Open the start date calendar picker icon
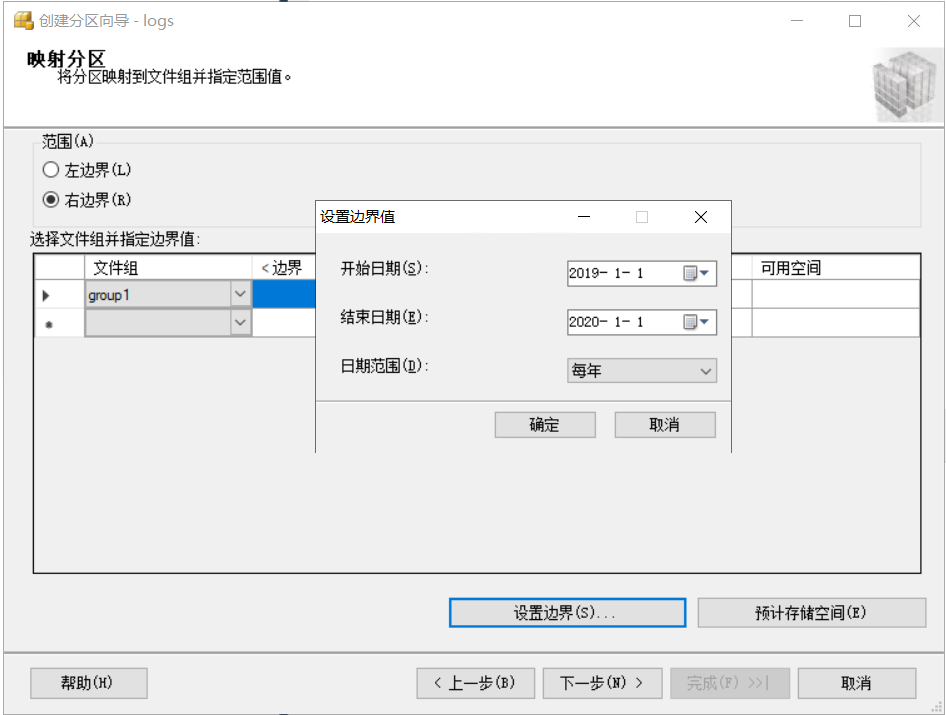The image size is (946, 715). pos(696,273)
